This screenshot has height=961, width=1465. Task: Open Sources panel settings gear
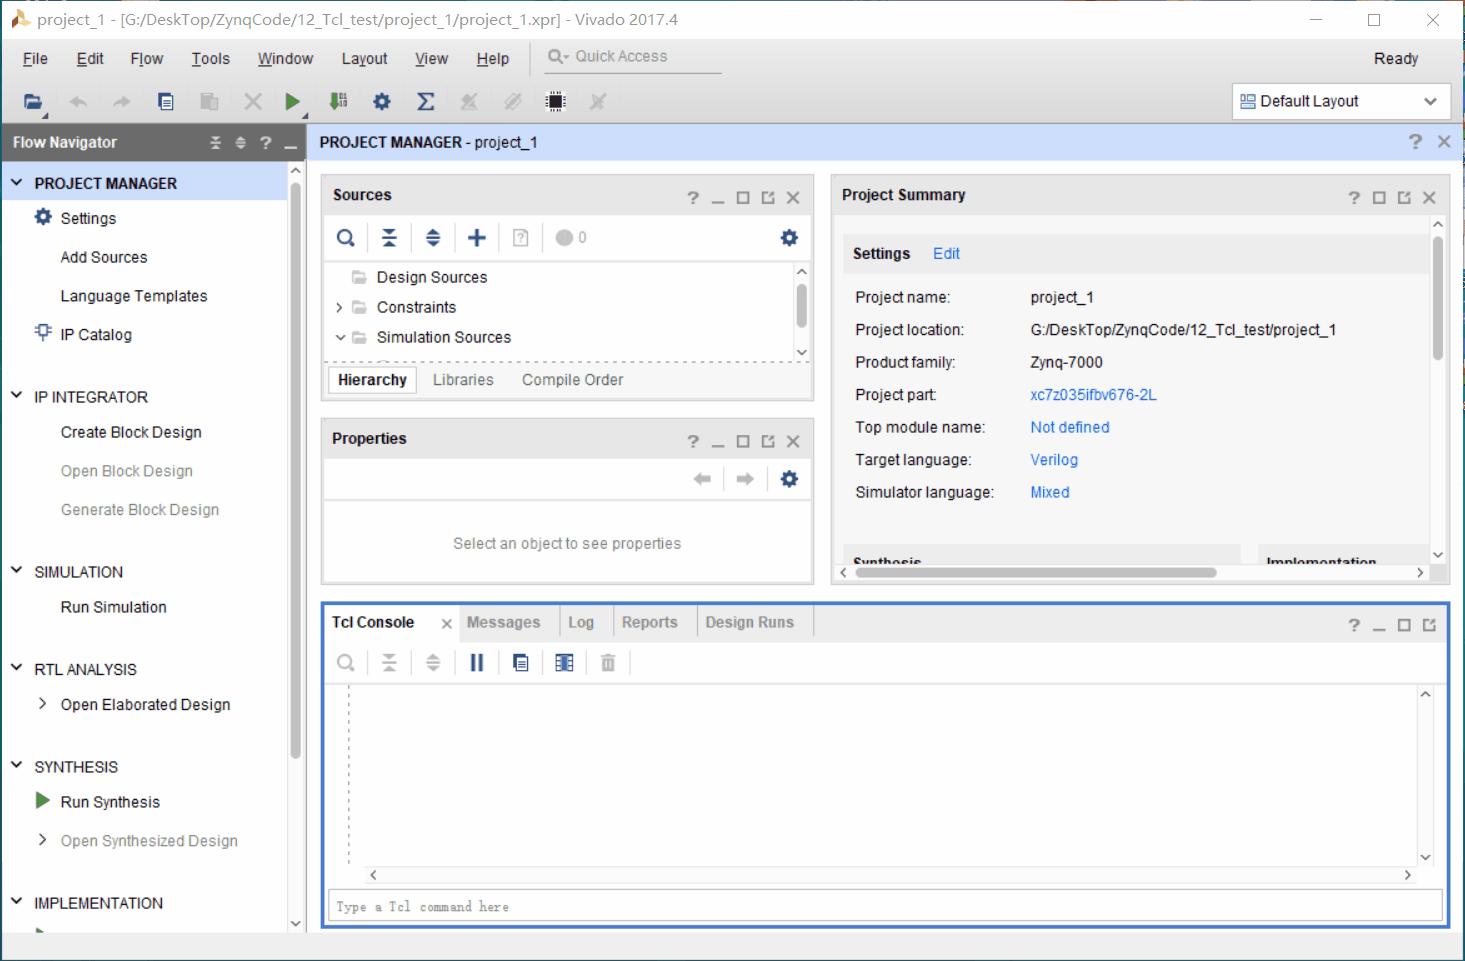[789, 238]
